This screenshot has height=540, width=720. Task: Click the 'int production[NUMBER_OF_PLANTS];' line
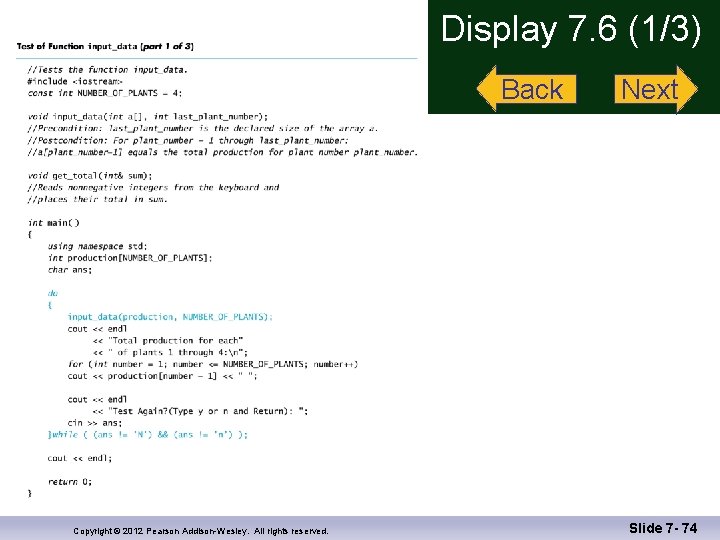click(x=130, y=258)
